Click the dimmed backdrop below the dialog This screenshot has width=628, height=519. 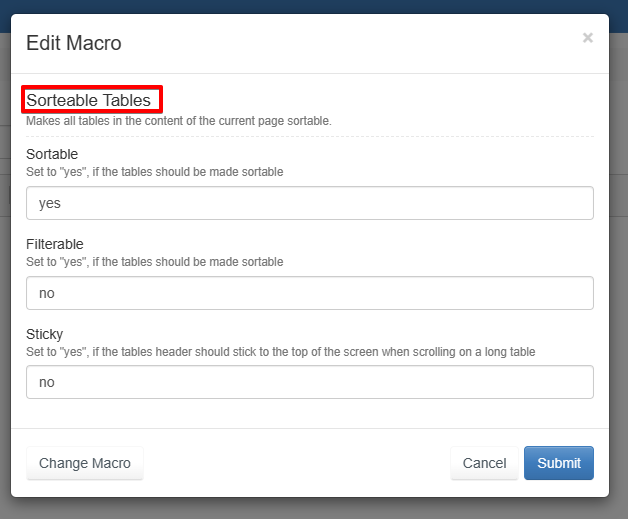point(314,509)
